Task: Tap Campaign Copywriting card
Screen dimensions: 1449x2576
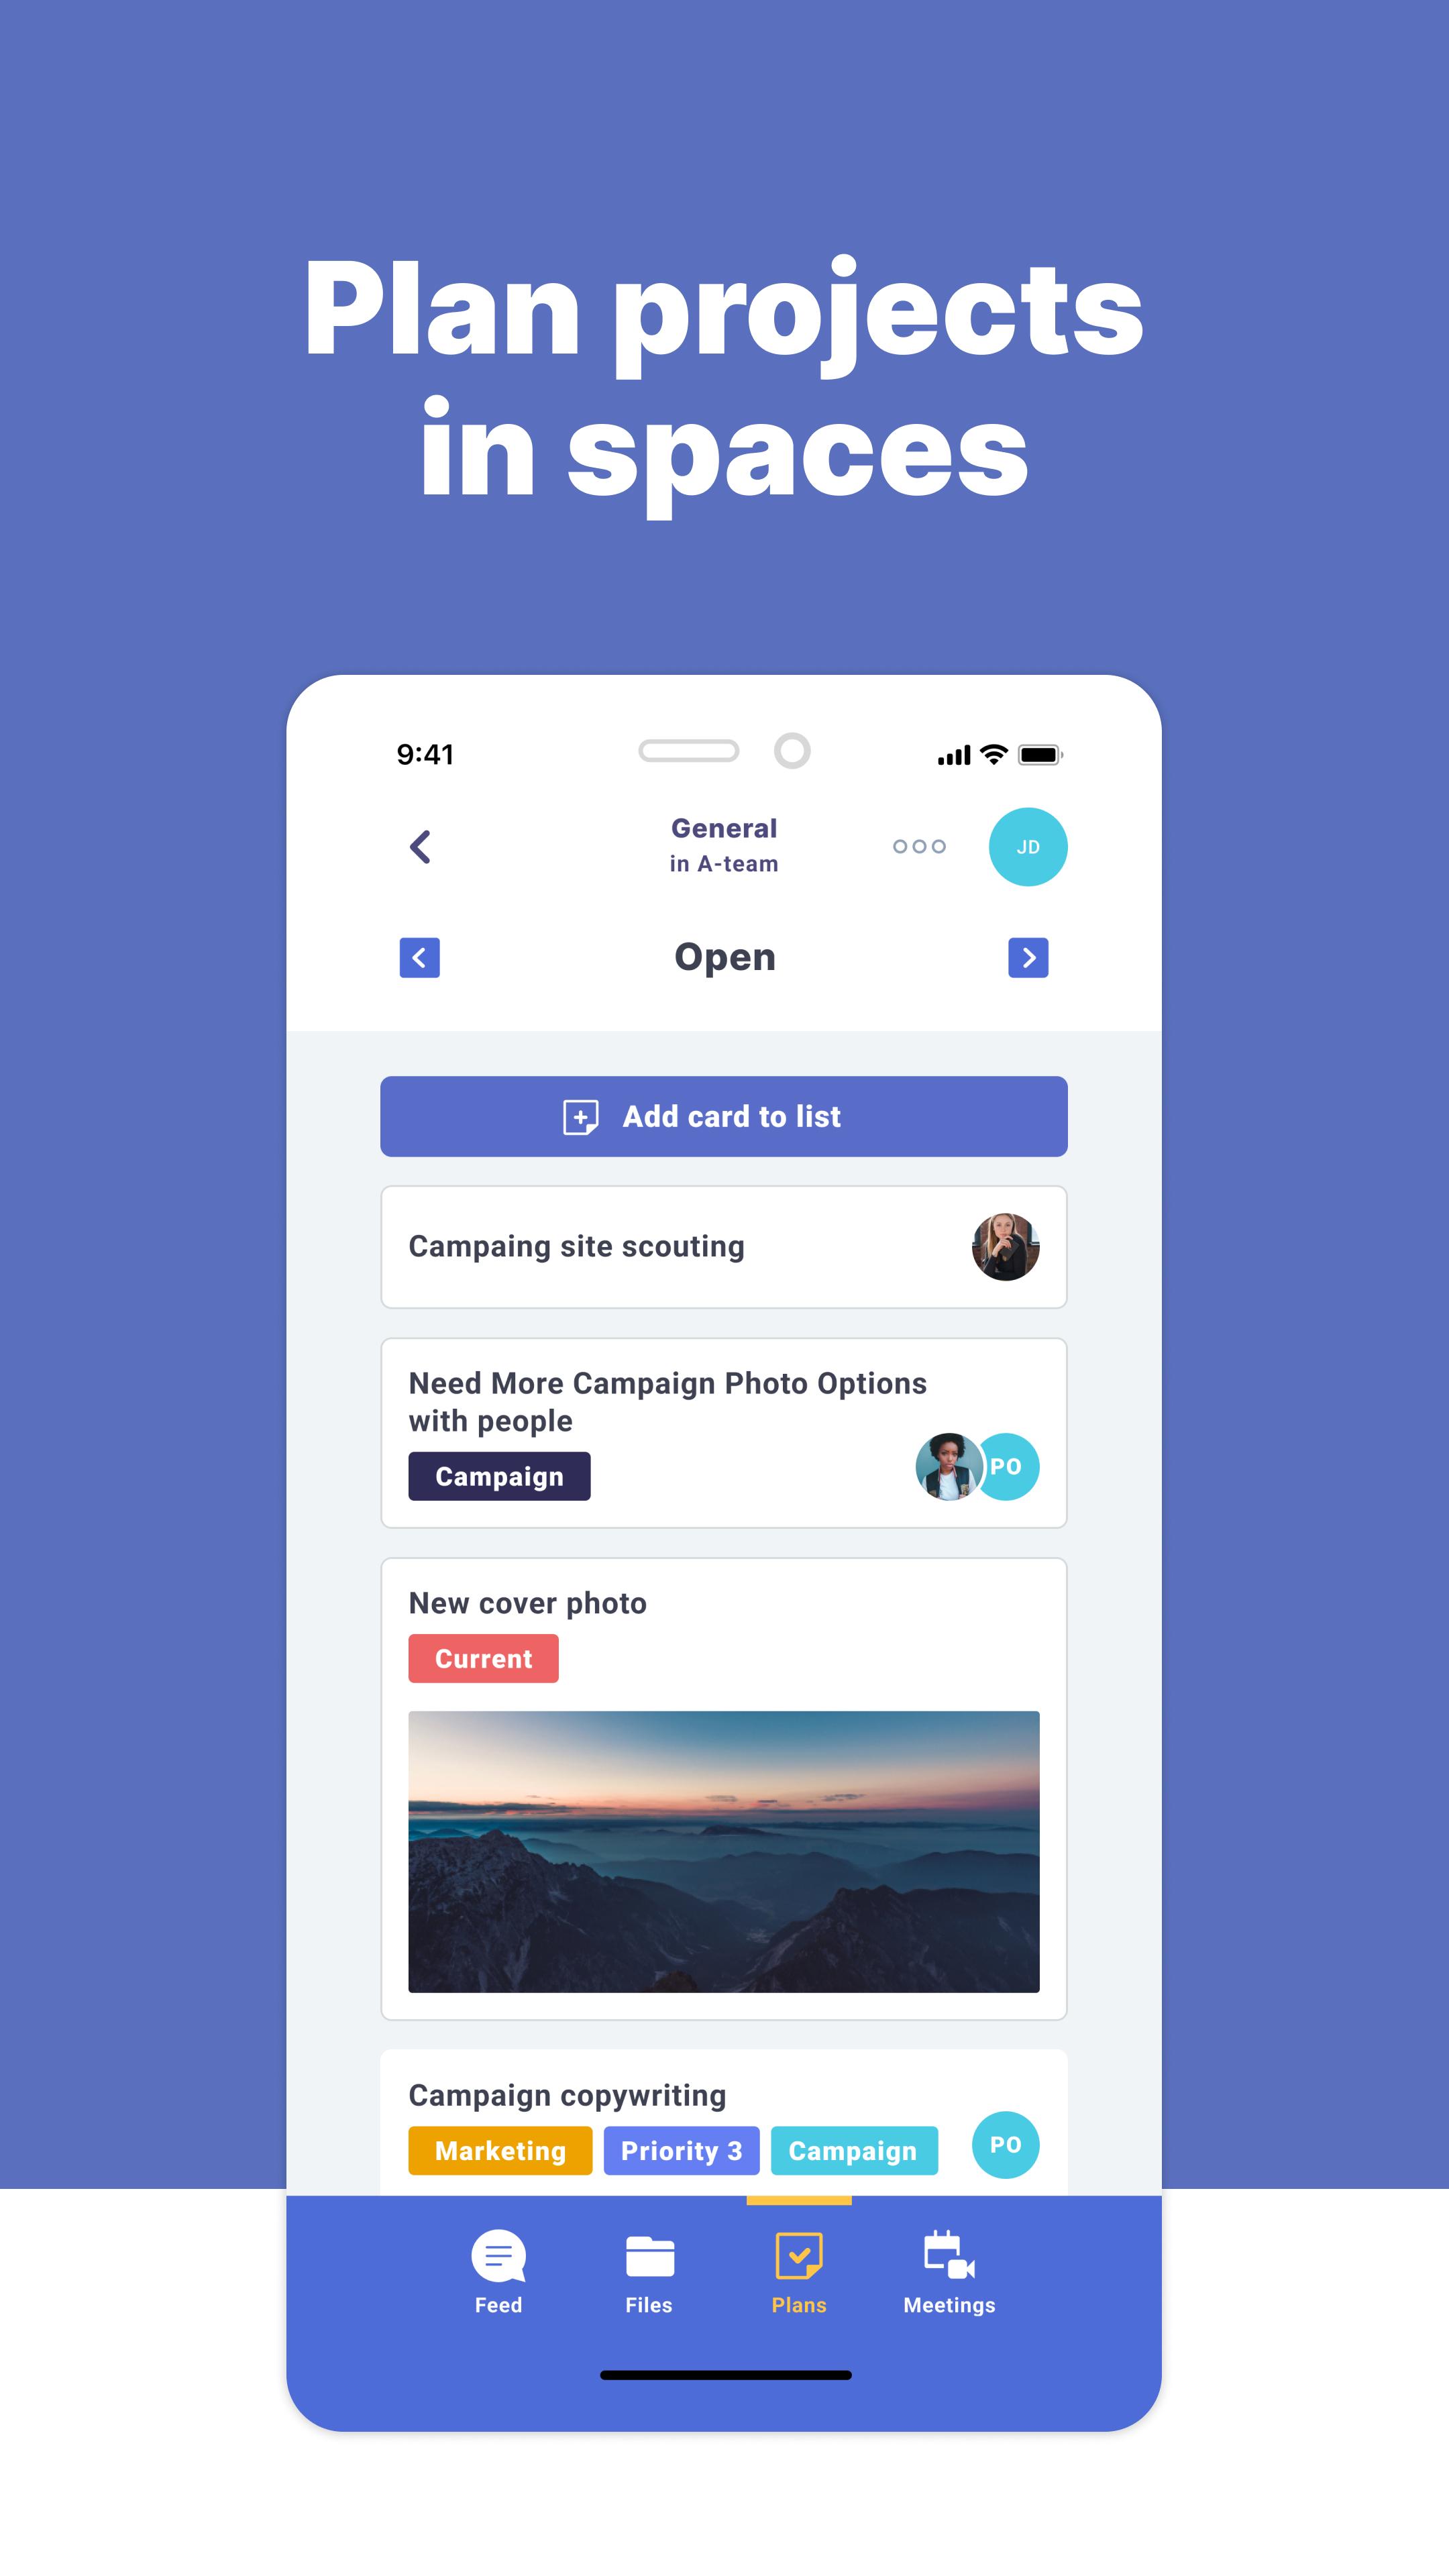Action: (x=724, y=2123)
